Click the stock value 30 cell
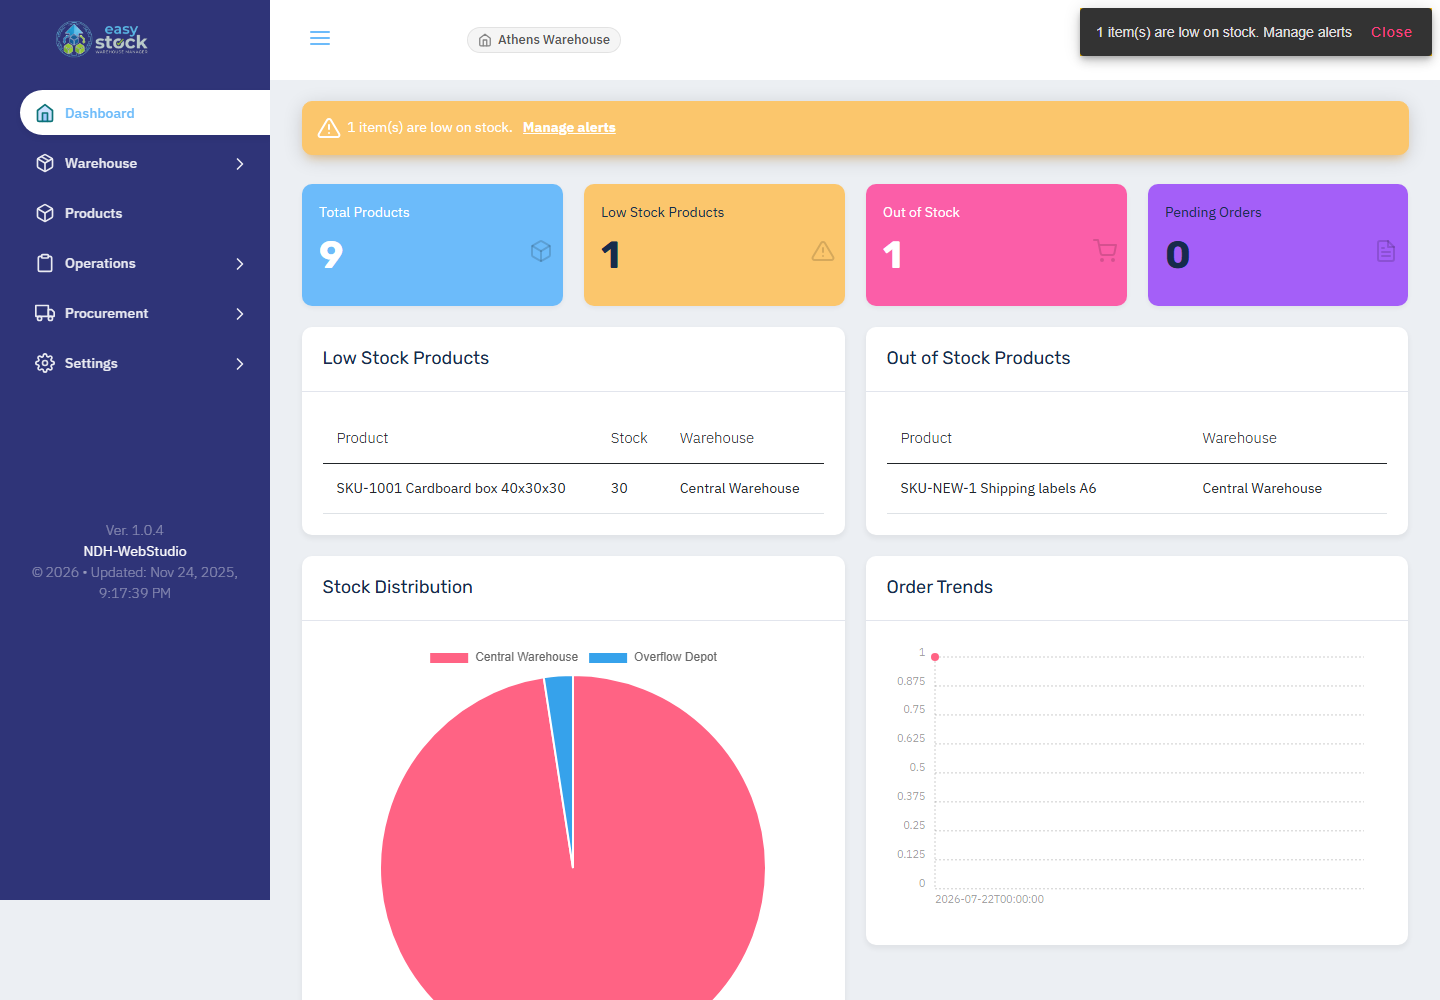1440x1000 pixels. click(x=619, y=488)
